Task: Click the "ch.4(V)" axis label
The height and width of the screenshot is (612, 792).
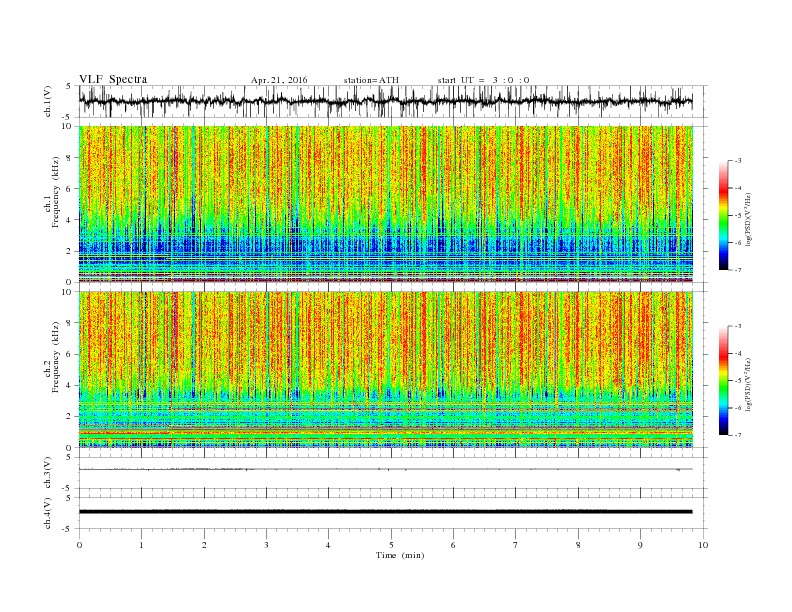Action: [x=47, y=513]
